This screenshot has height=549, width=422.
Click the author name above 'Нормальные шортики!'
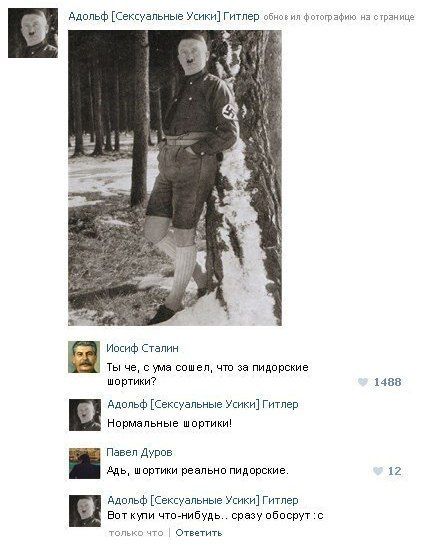203,404
